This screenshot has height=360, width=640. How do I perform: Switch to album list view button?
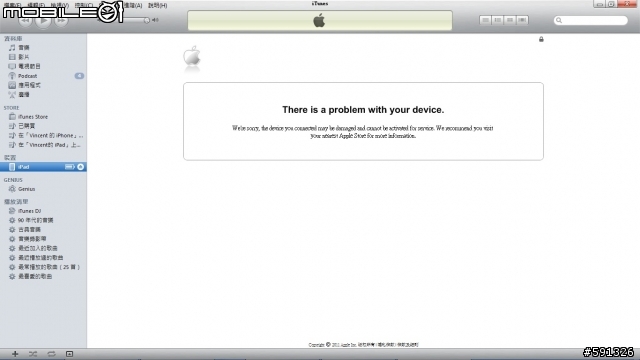(498, 20)
